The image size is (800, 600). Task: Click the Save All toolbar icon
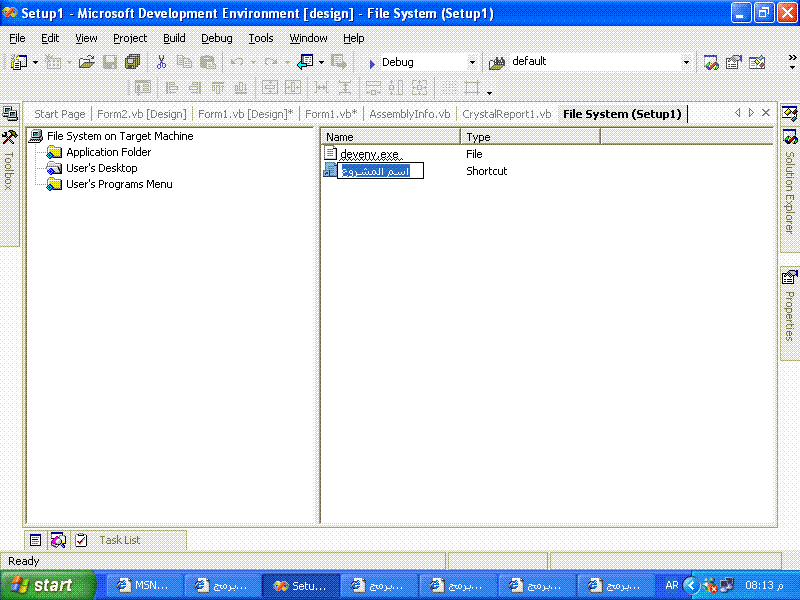tap(132, 62)
